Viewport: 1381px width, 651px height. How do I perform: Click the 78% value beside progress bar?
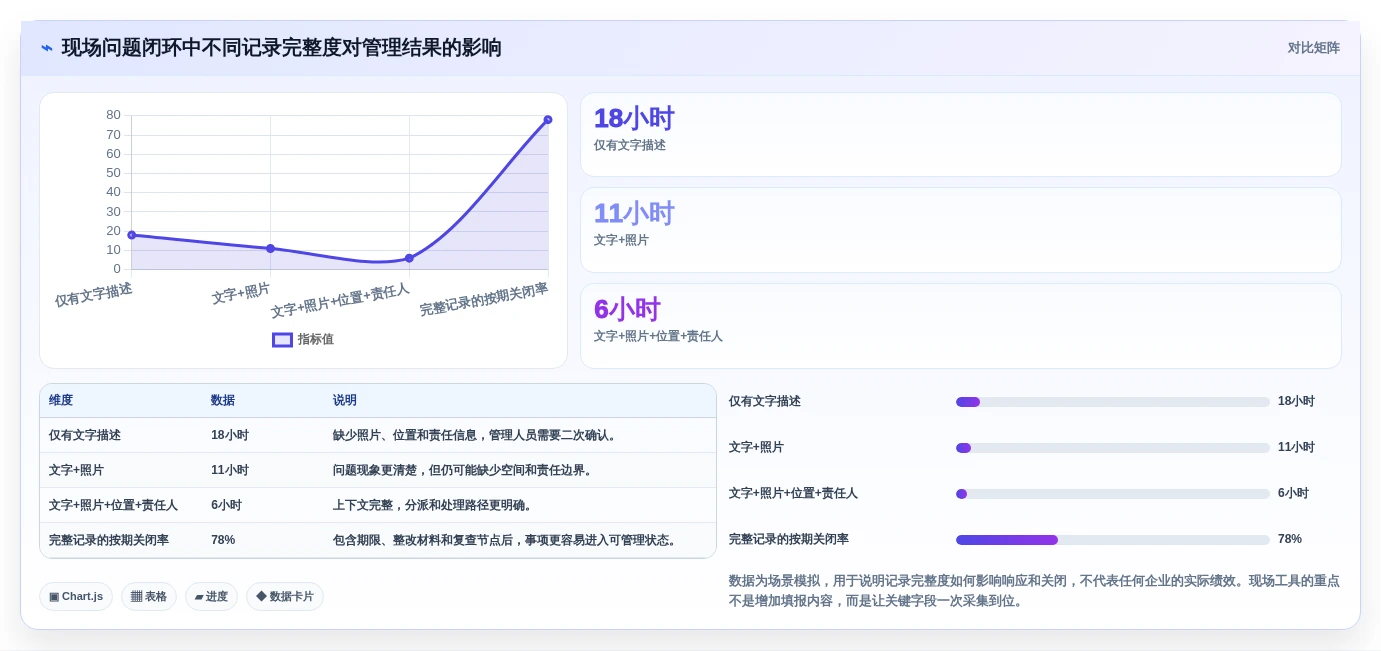[x=1290, y=540]
